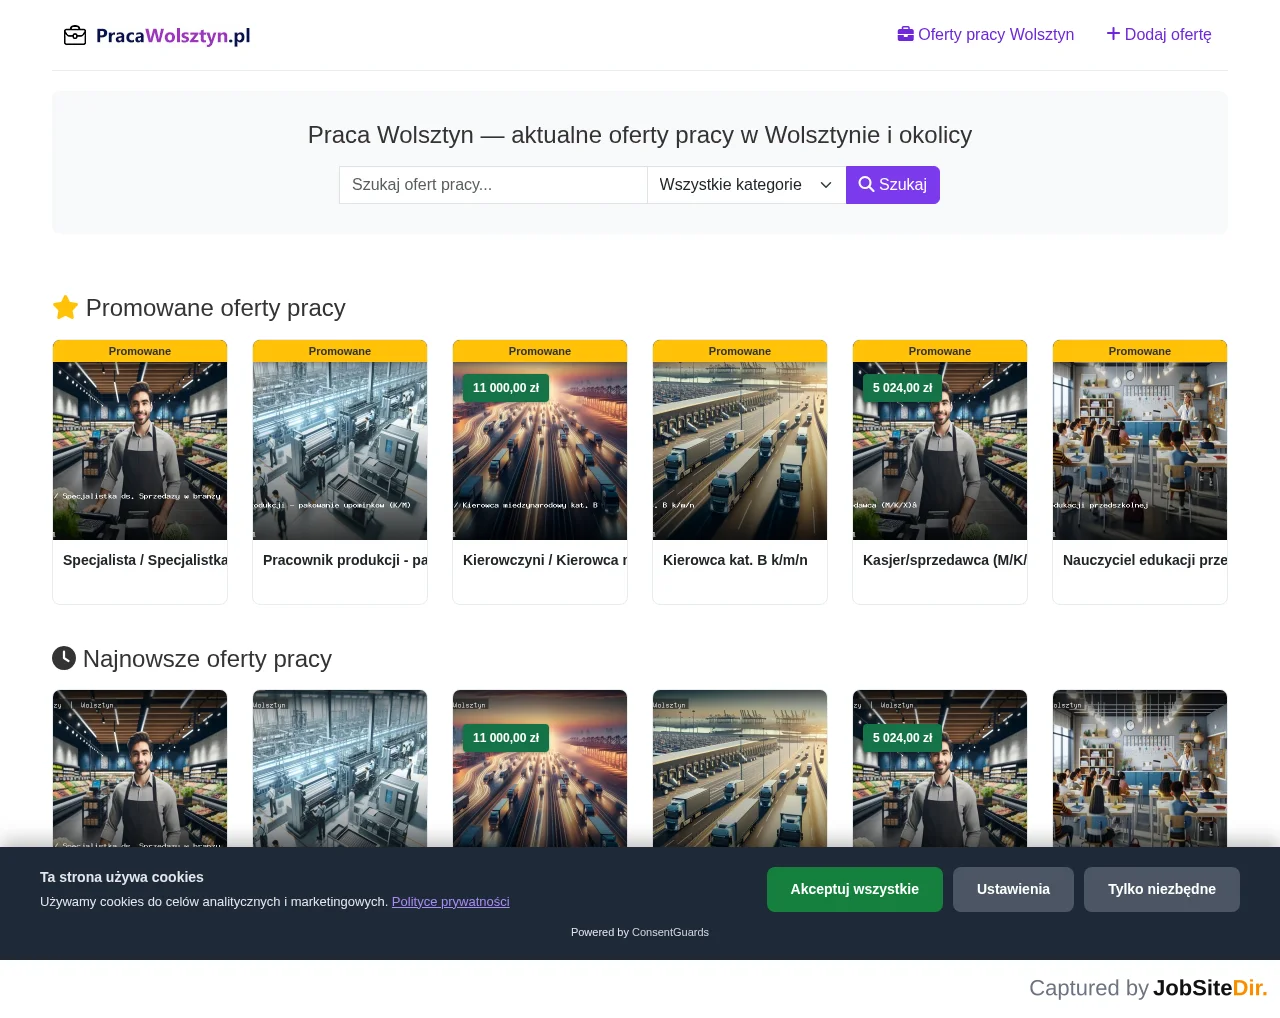This screenshot has width=1280, height=1018.
Task: Focus the Szukaj ofert pracy search field
Action: 493,185
